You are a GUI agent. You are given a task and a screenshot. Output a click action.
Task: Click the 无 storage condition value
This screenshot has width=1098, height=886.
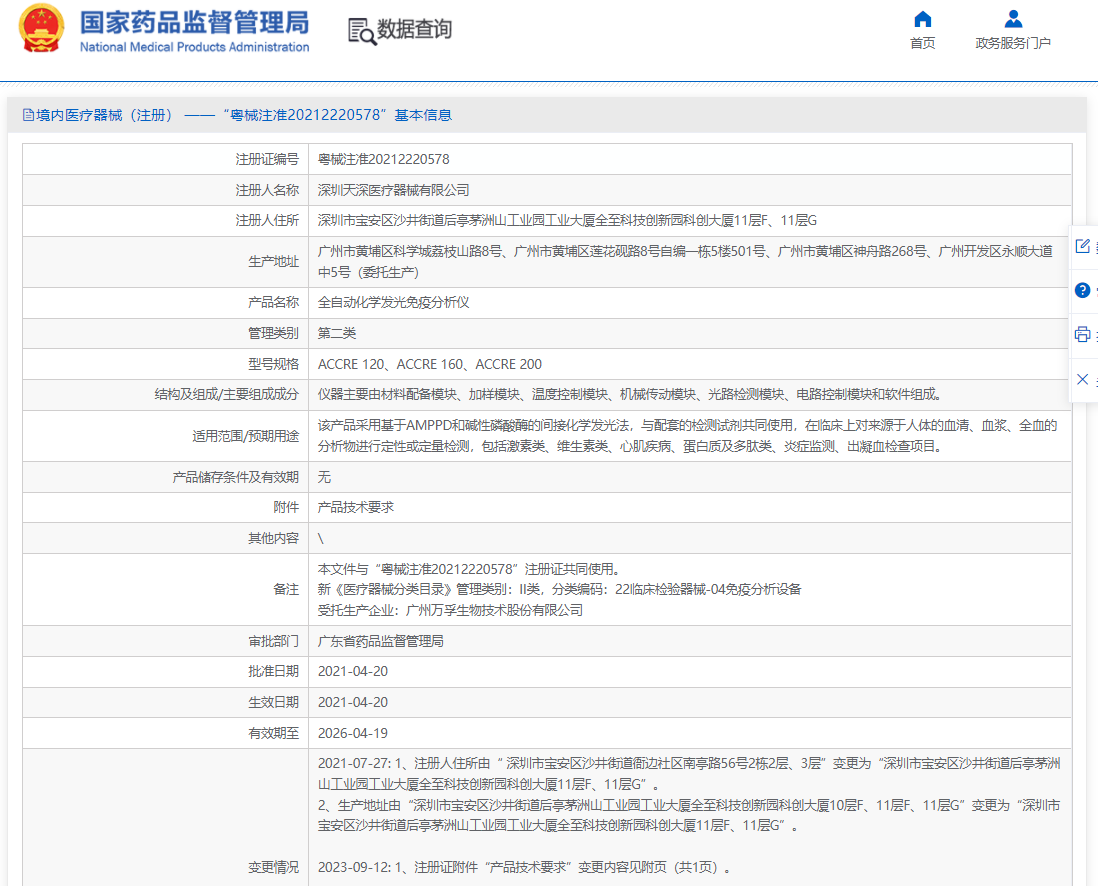click(x=324, y=477)
